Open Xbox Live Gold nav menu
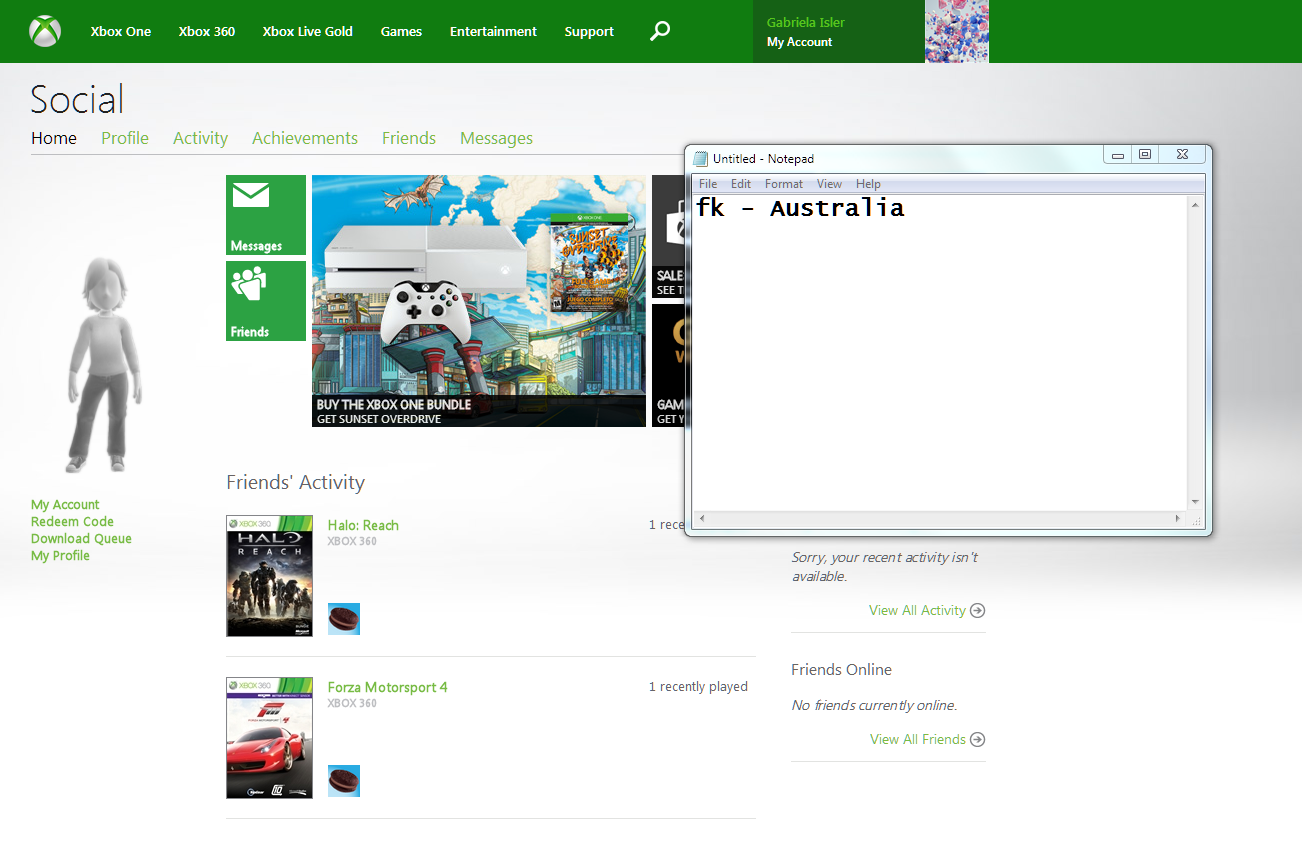 308,31
